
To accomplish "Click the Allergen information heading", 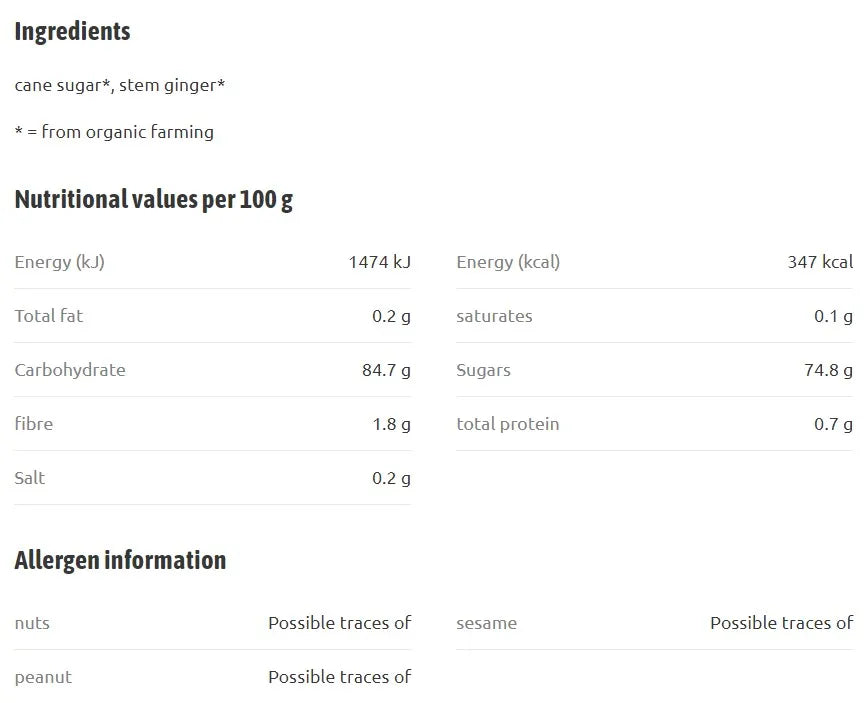I will click(x=121, y=561).
